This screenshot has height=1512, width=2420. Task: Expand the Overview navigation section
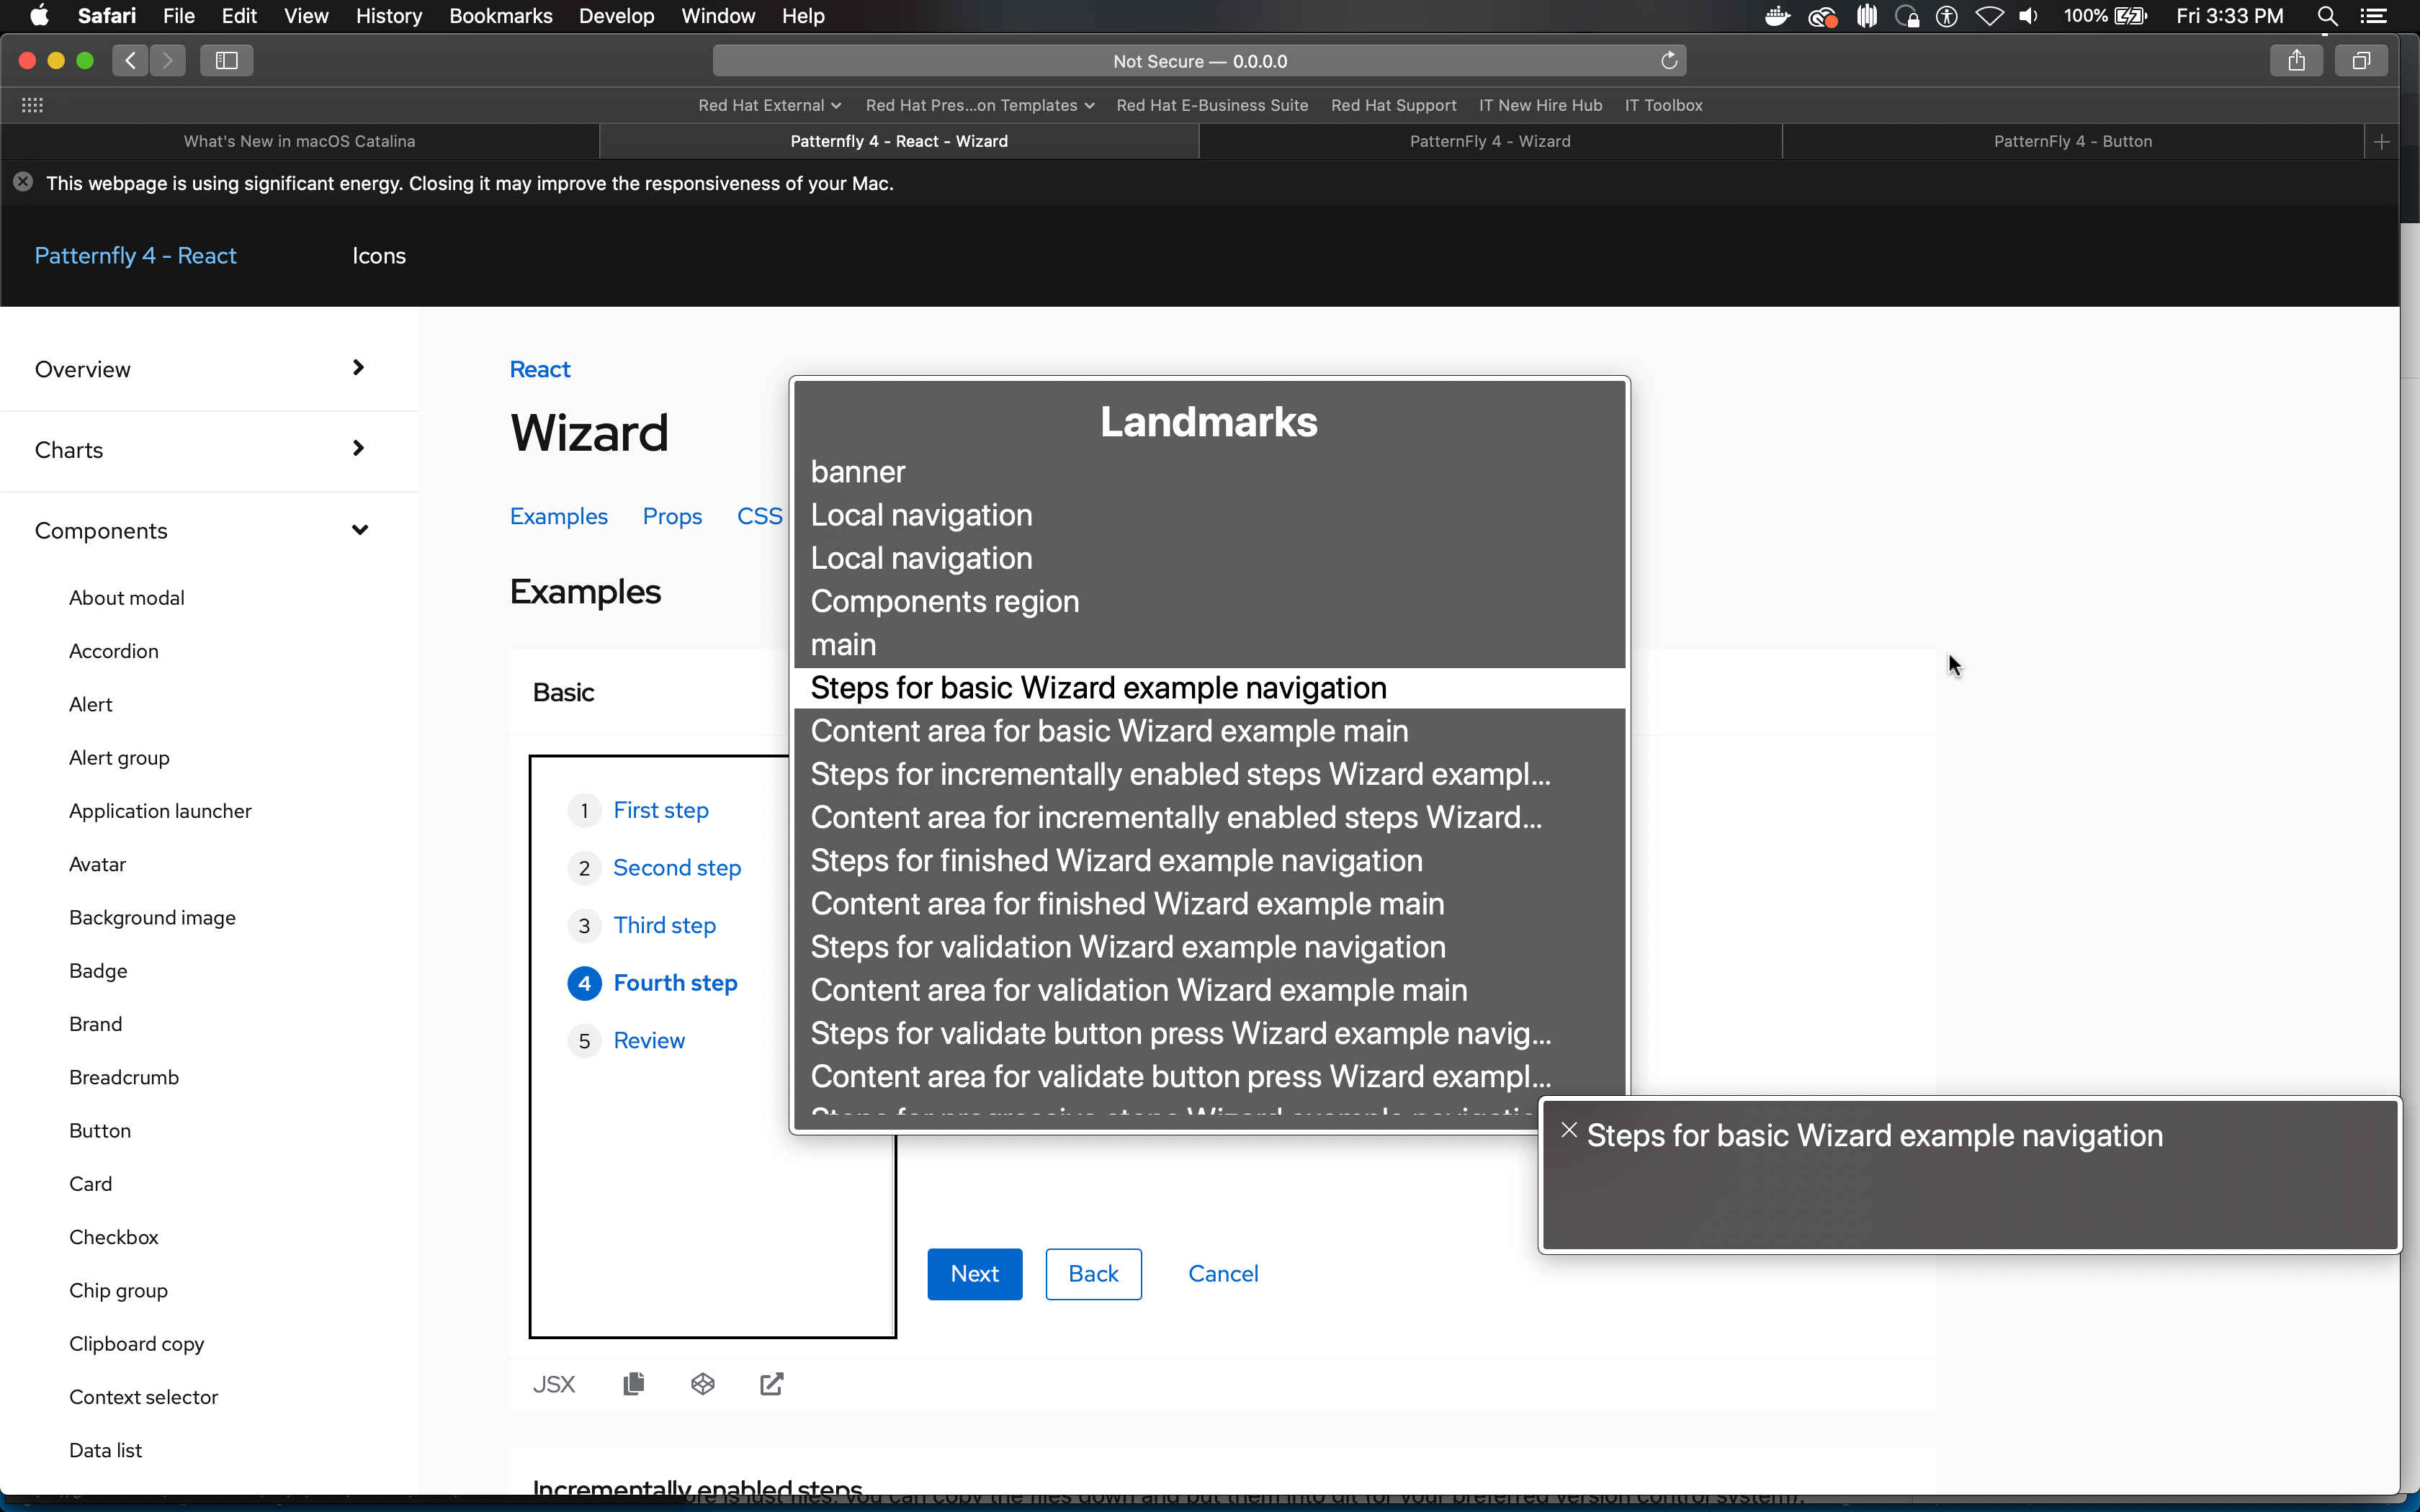coord(358,368)
